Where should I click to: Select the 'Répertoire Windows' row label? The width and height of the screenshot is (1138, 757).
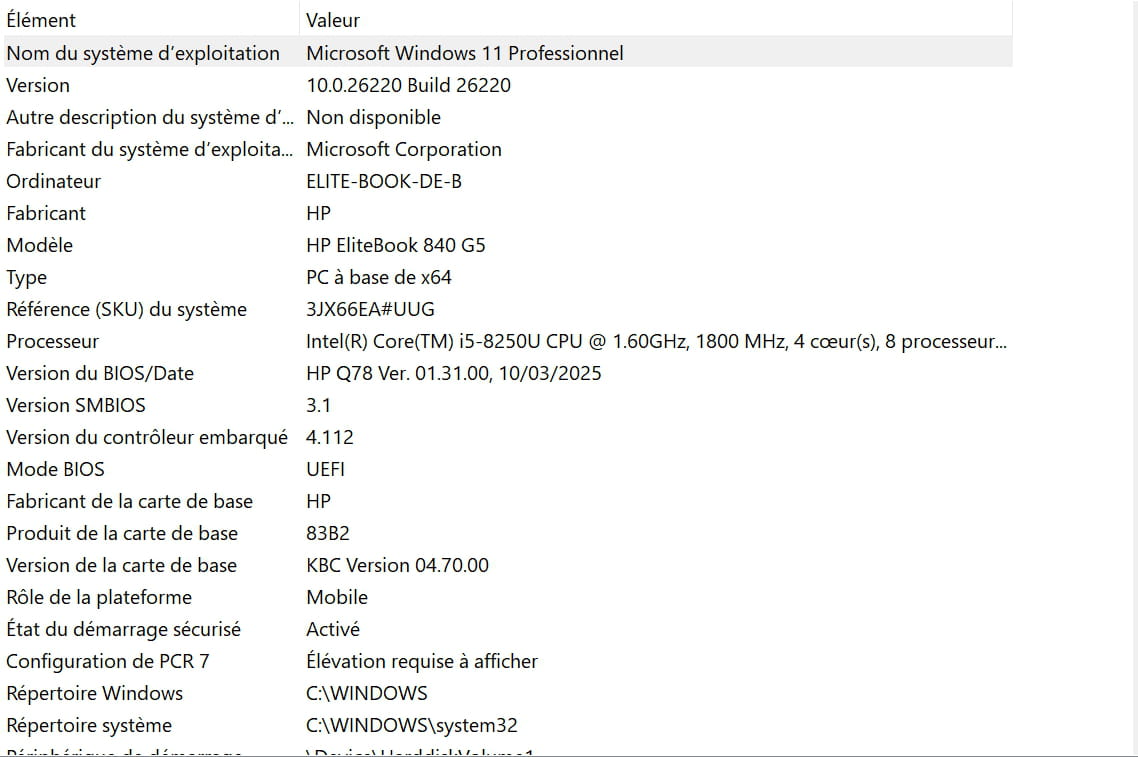point(94,693)
